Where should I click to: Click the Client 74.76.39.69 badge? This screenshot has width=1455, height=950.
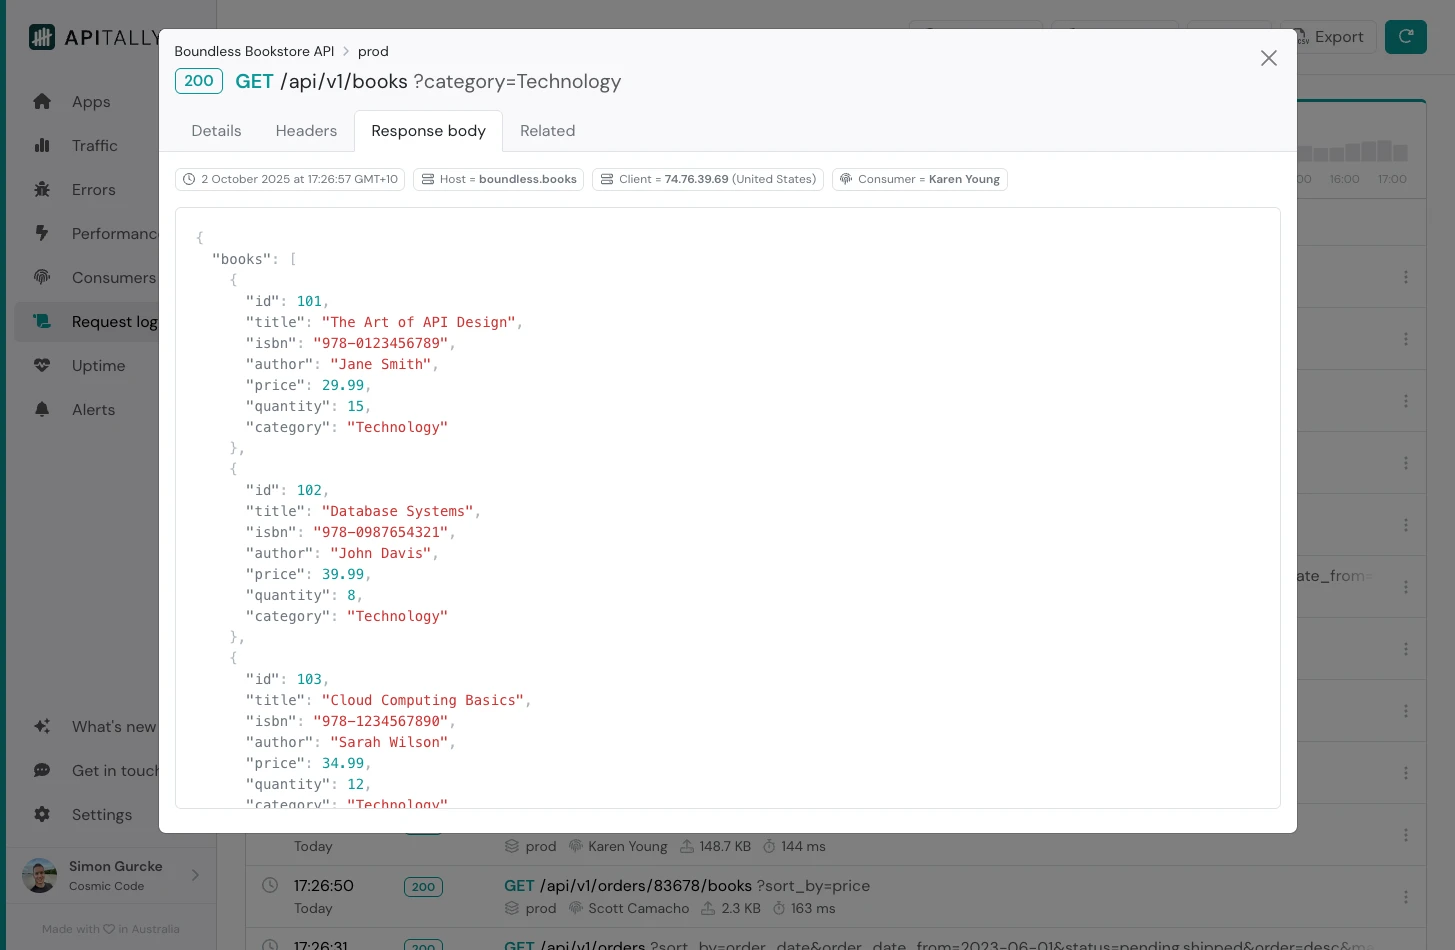(x=707, y=179)
